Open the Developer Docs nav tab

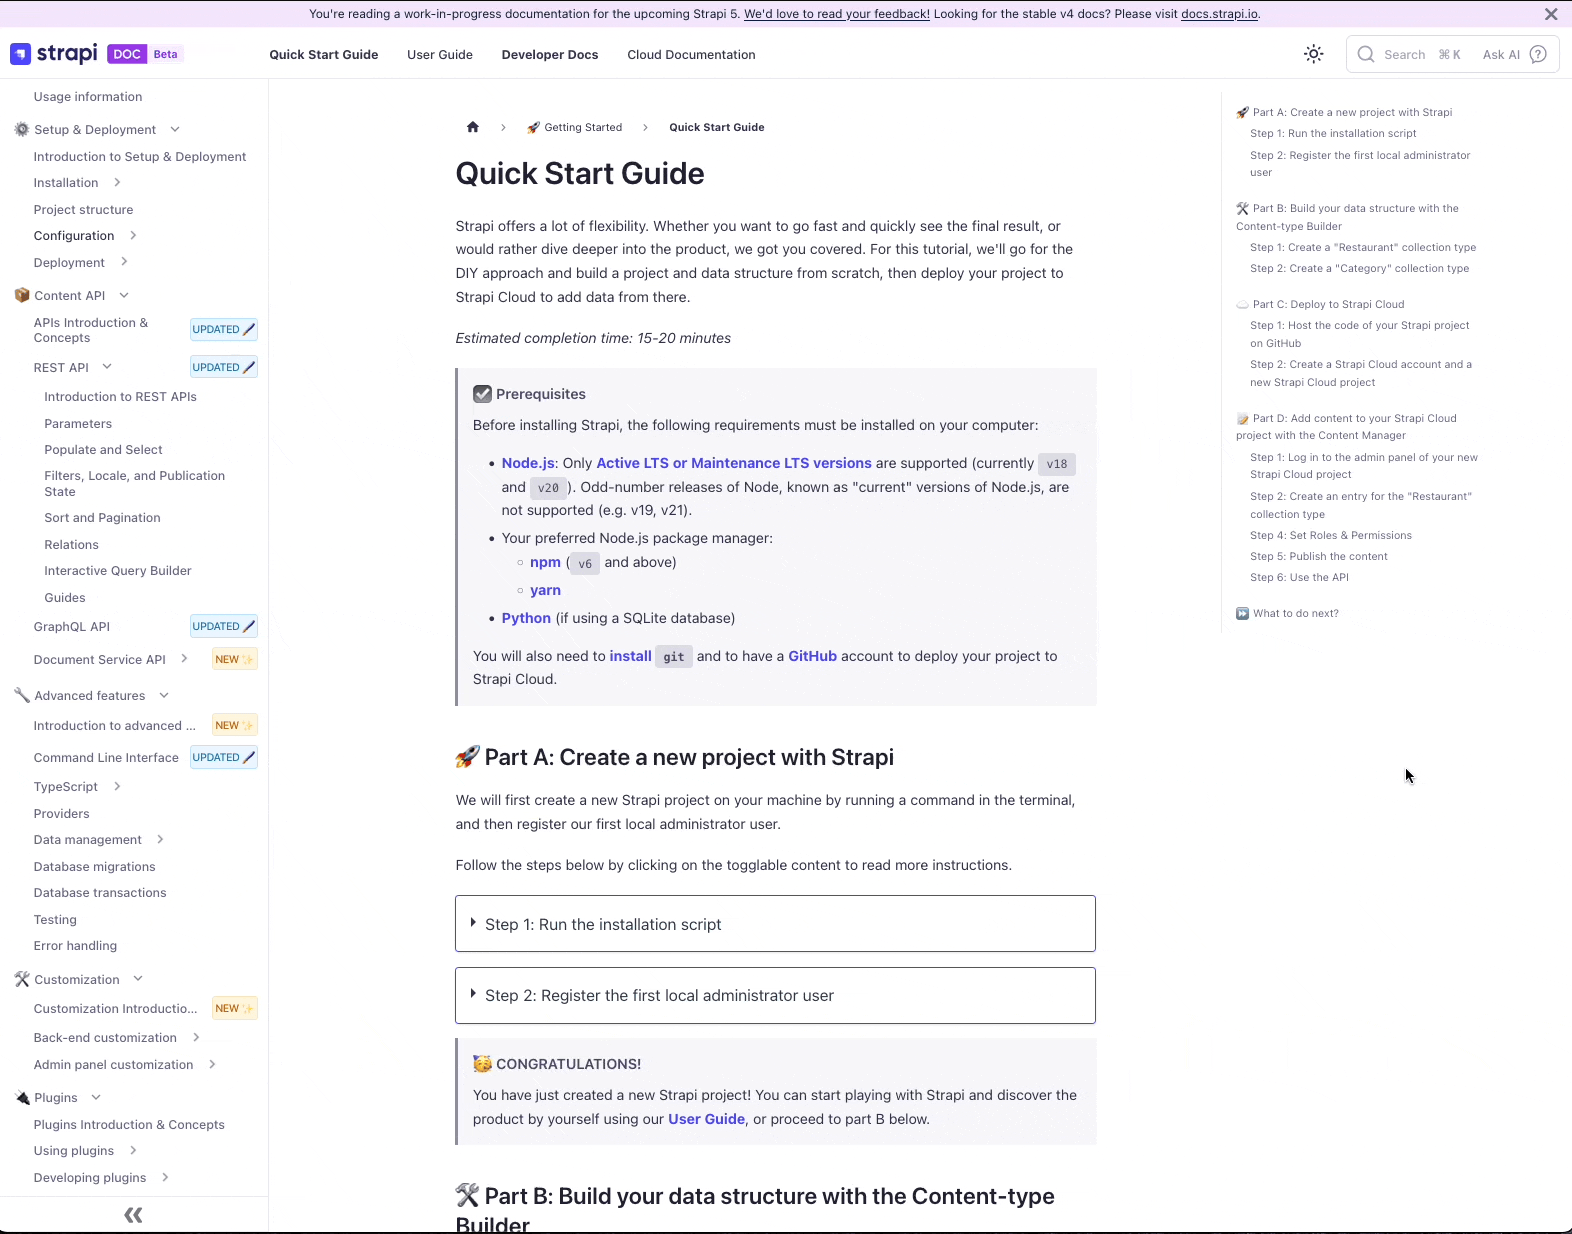pos(550,55)
